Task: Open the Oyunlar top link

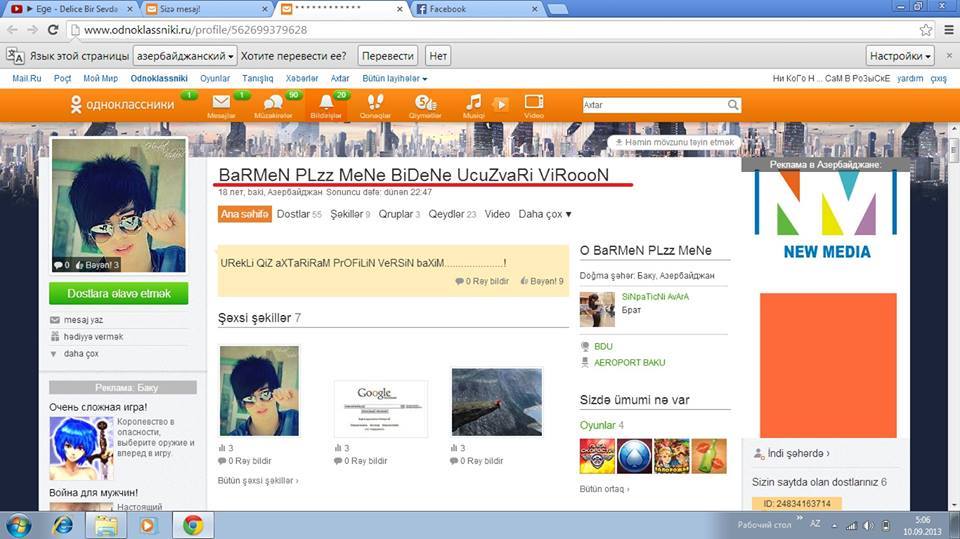Action: pyautogui.click(x=215, y=78)
